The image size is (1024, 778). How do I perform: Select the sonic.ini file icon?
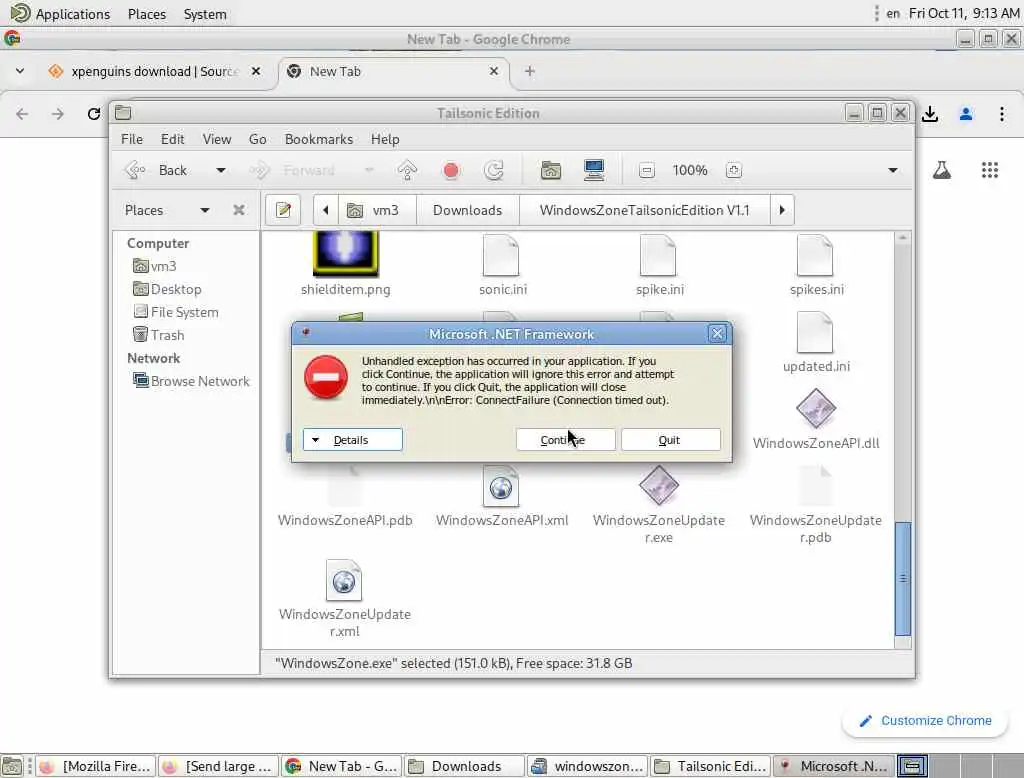(x=501, y=256)
